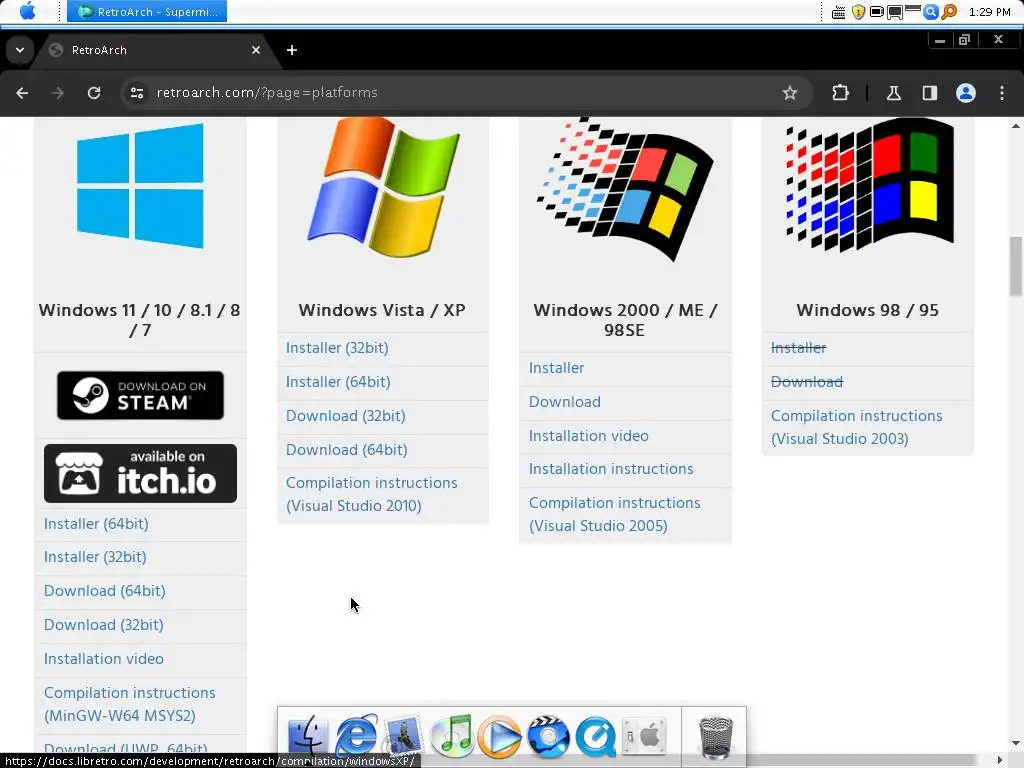Screen dimensions: 1024x768
Task: Open Installation video under Windows 2000 / ME
Action: (x=588, y=436)
